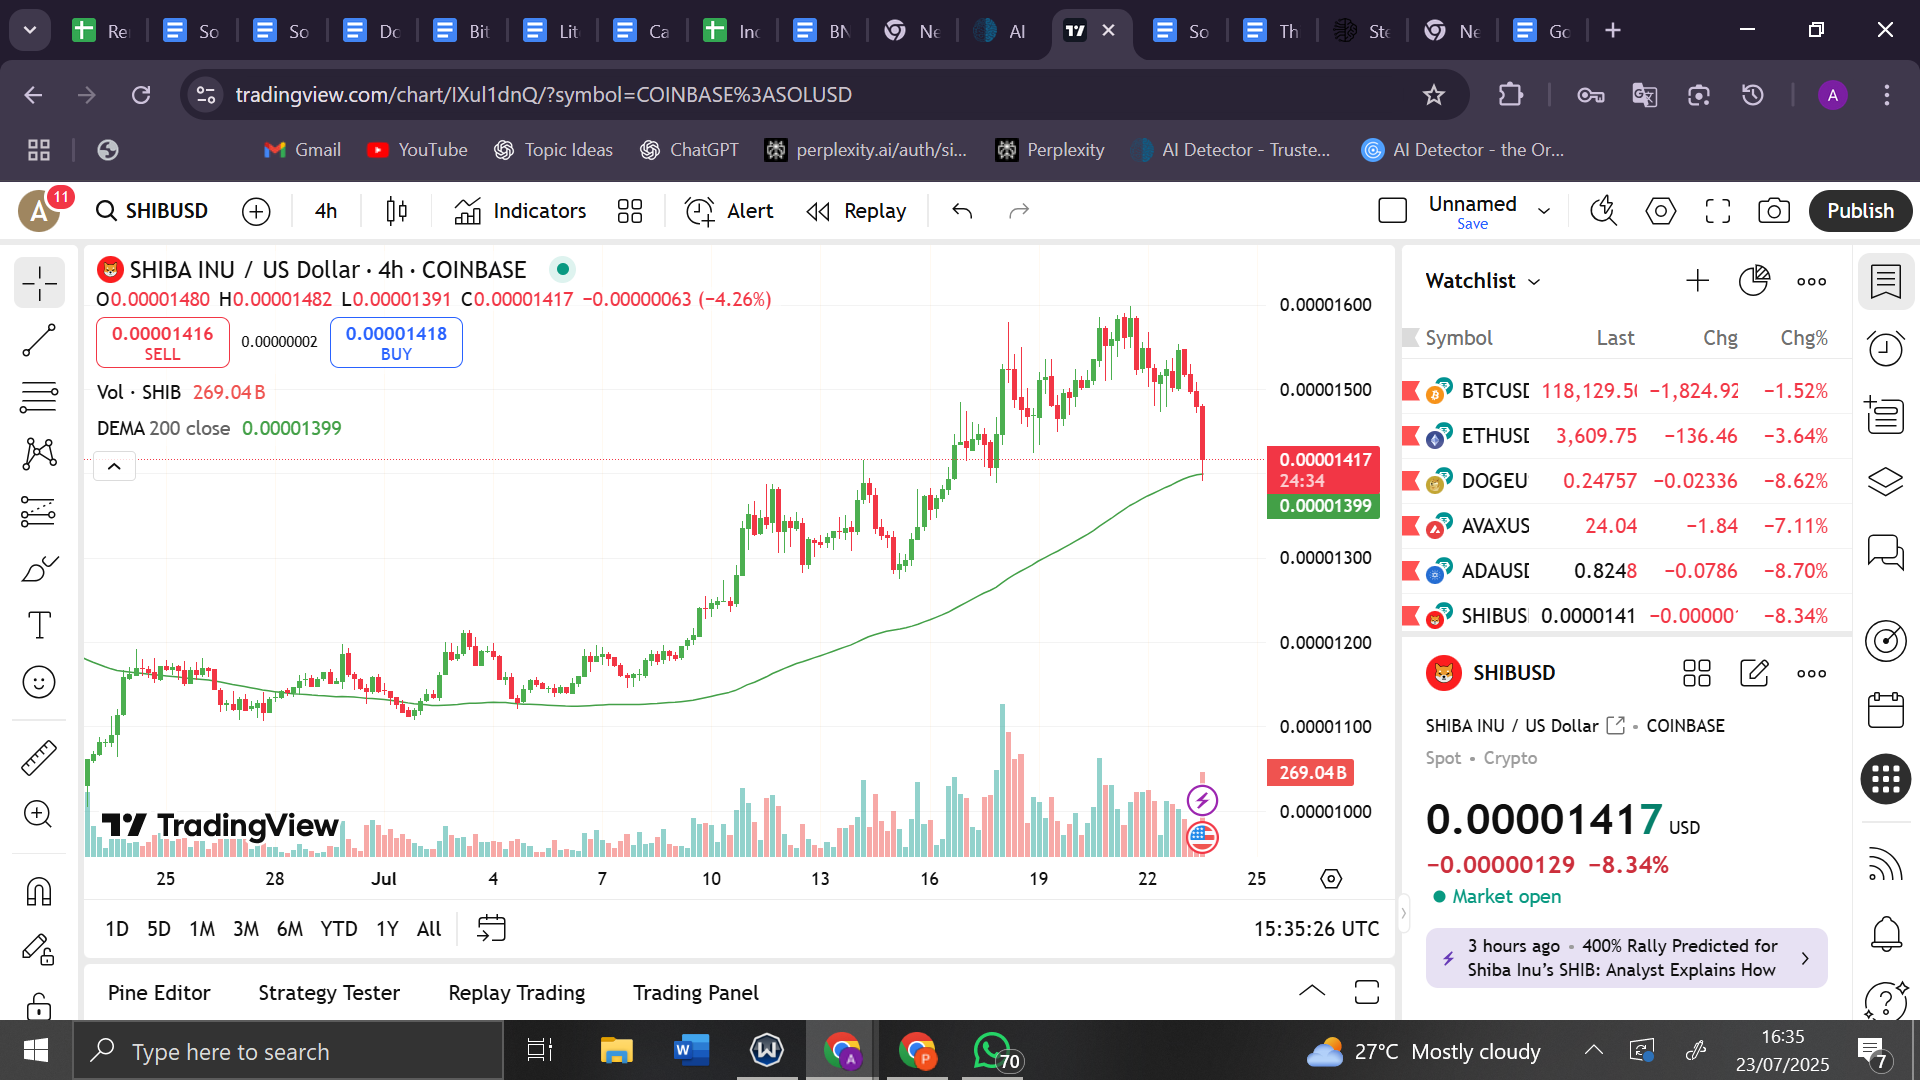Select the brush drawing tool
1920x1080 pixels.
click(x=39, y=569)
